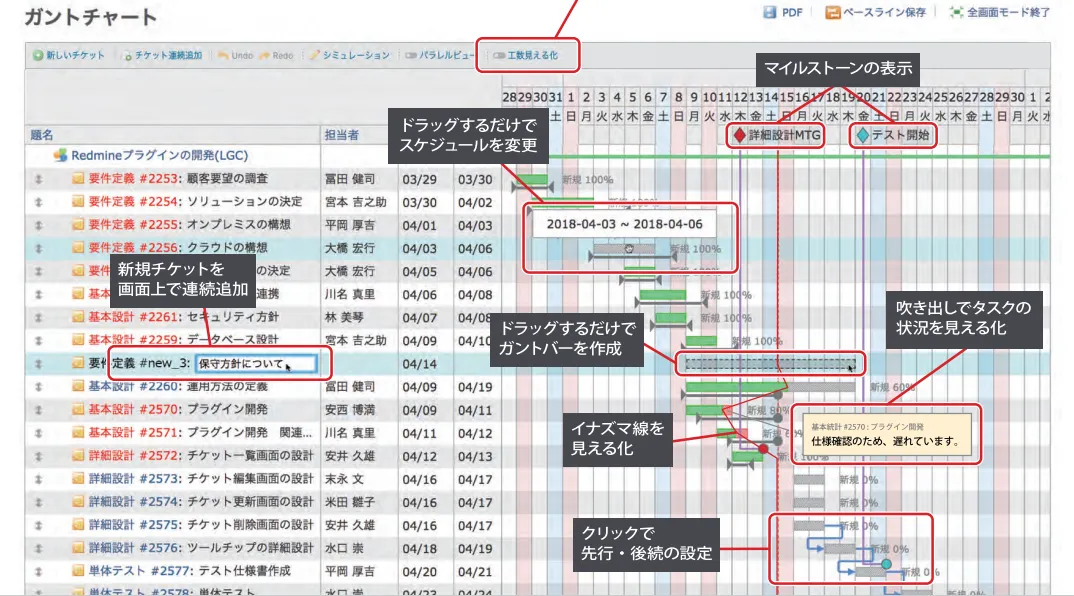Click the 新しいチケット green plus icon

(x=38, y=55)
